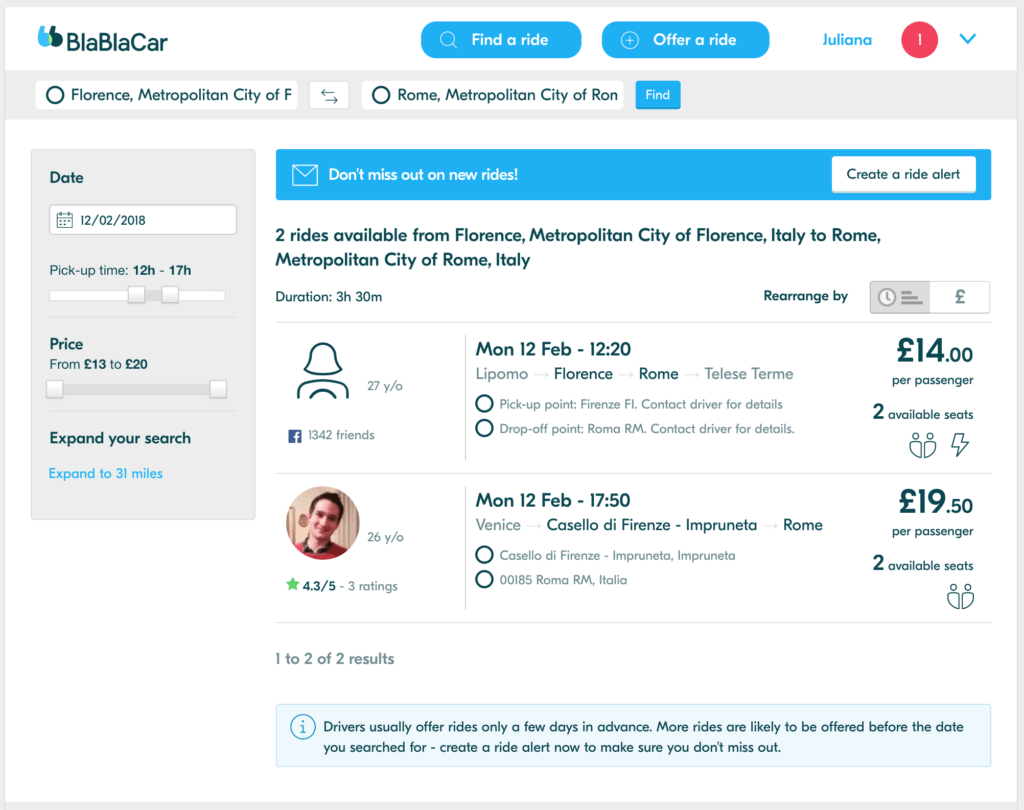The image size is (1024, 810).
Task: Click the 'Lipomo' route origin
Action: click(502, 374)
